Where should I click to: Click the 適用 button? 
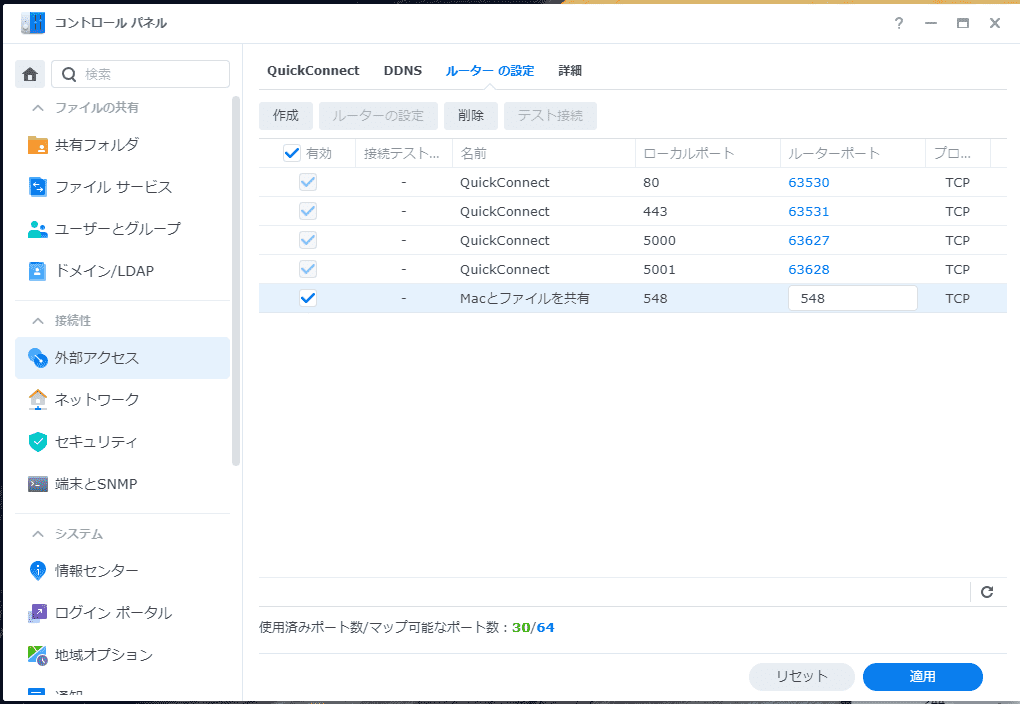(922, 677)
